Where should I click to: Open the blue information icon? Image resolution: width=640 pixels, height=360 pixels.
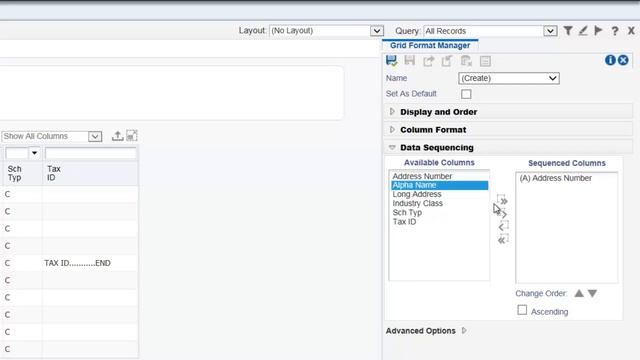pos(610,60)
